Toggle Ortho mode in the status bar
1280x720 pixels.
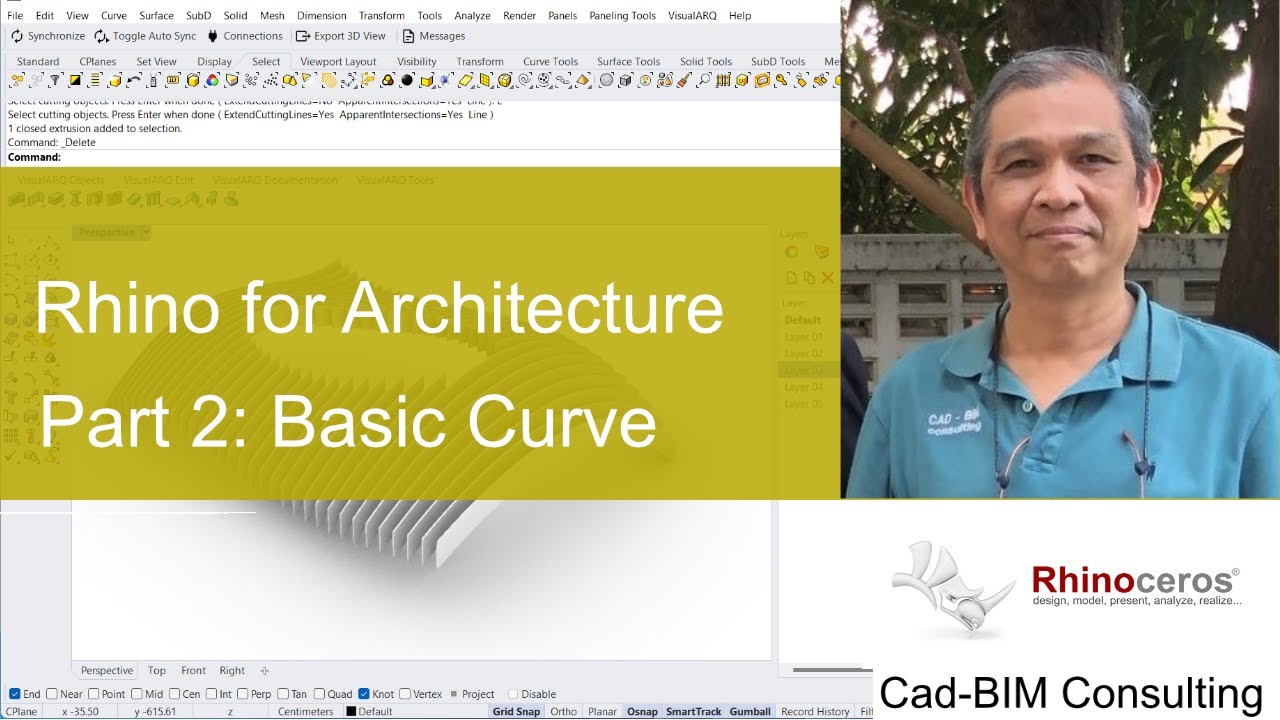click(563, 712)
